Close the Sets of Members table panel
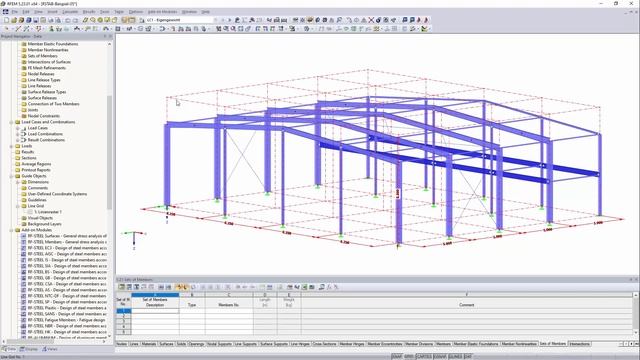The height and width of the screenshot is (360, 640). 636,280
